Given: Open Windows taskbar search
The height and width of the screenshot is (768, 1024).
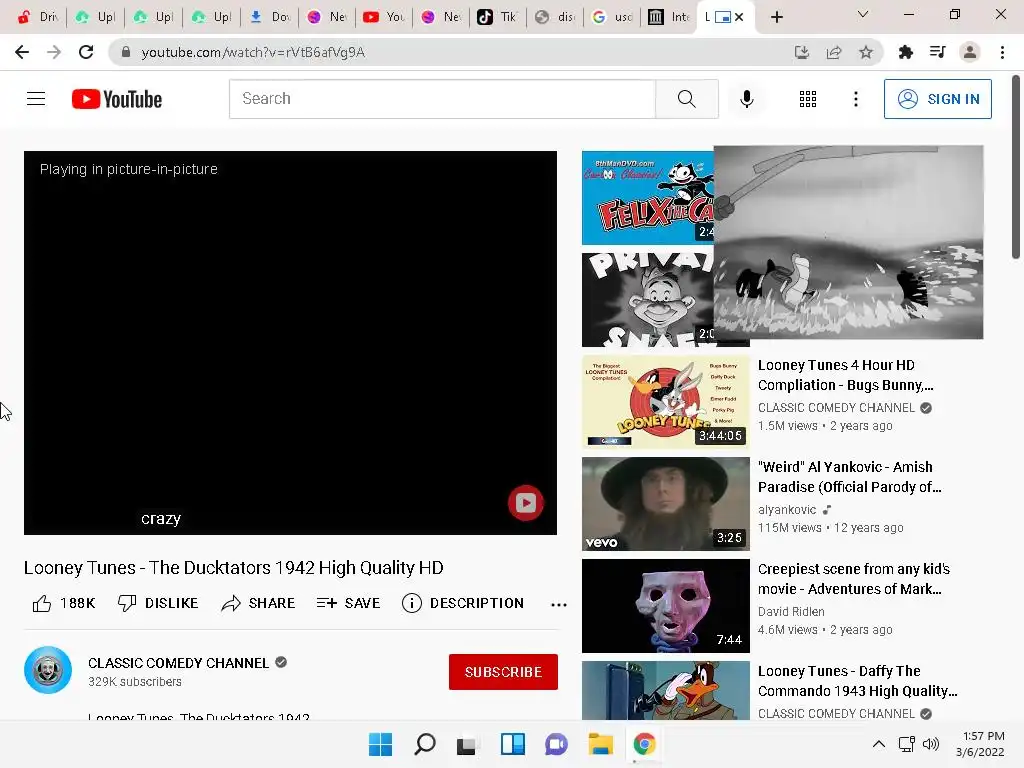Looking at the screenshot, I should (424, 744).
